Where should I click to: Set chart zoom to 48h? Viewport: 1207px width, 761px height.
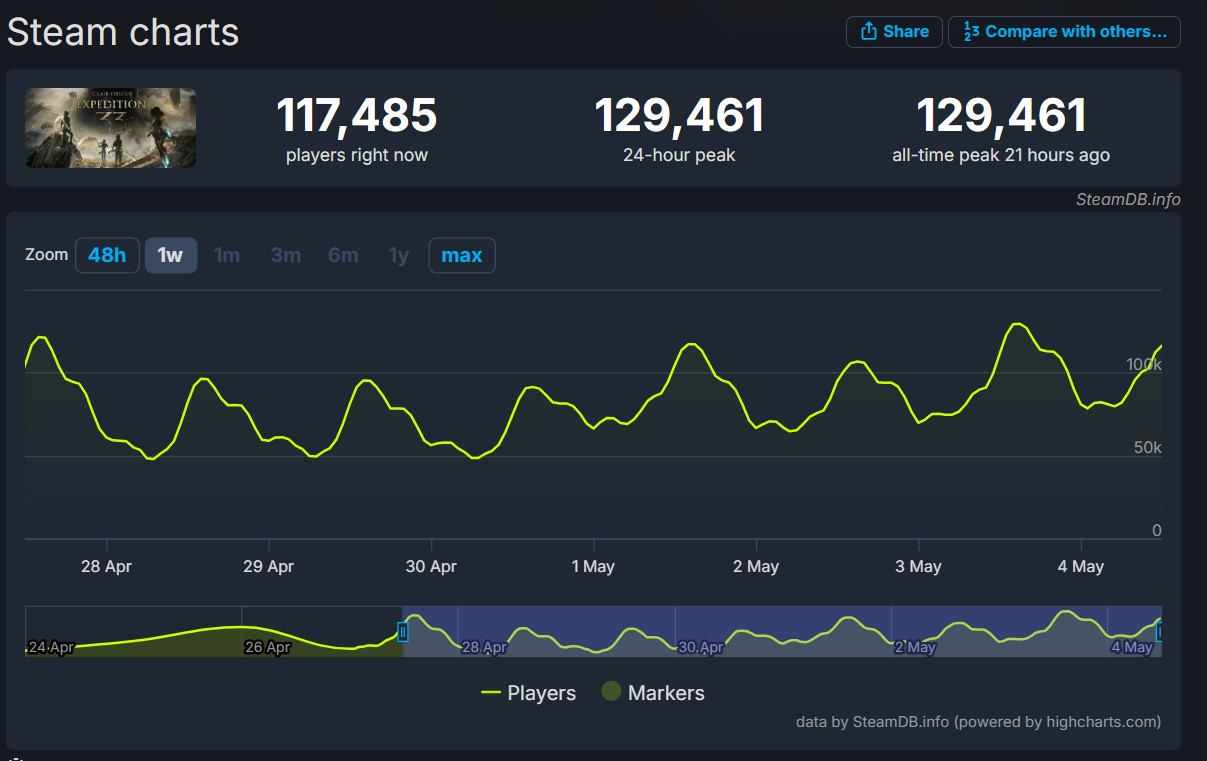pyautogui.click(x=107, y=255)
